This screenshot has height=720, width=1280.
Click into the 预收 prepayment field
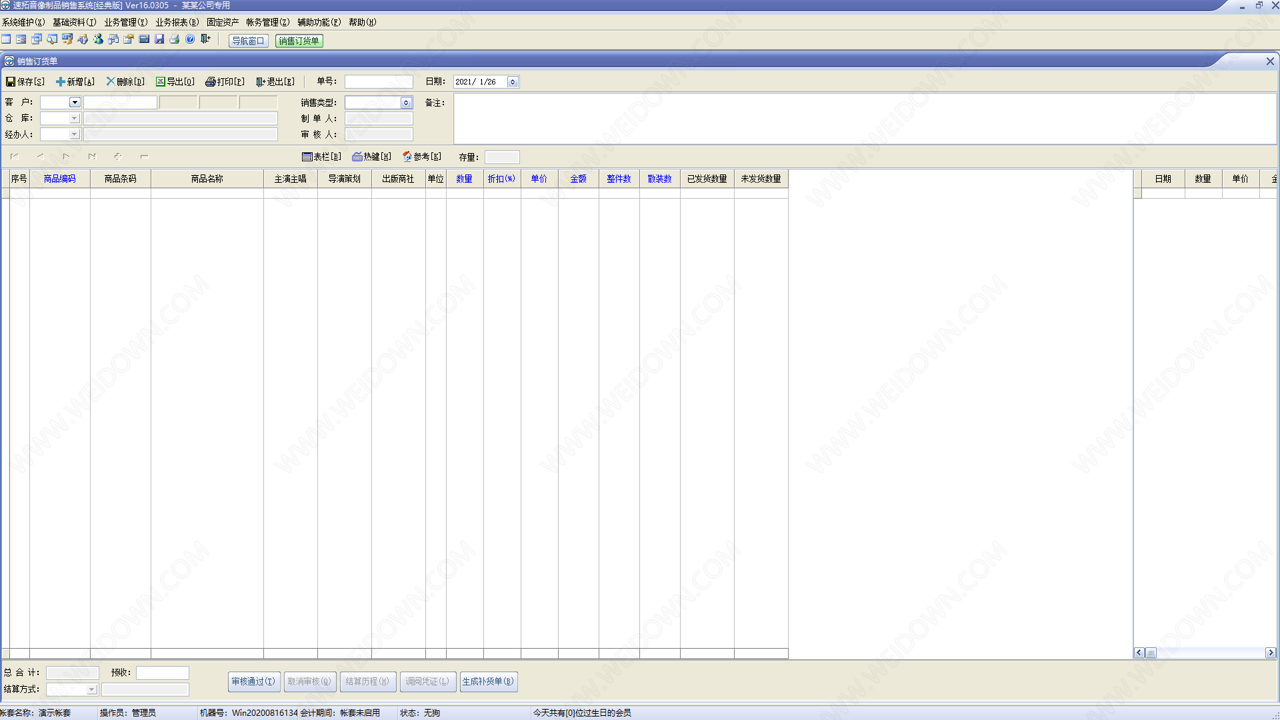click(162, 673)
